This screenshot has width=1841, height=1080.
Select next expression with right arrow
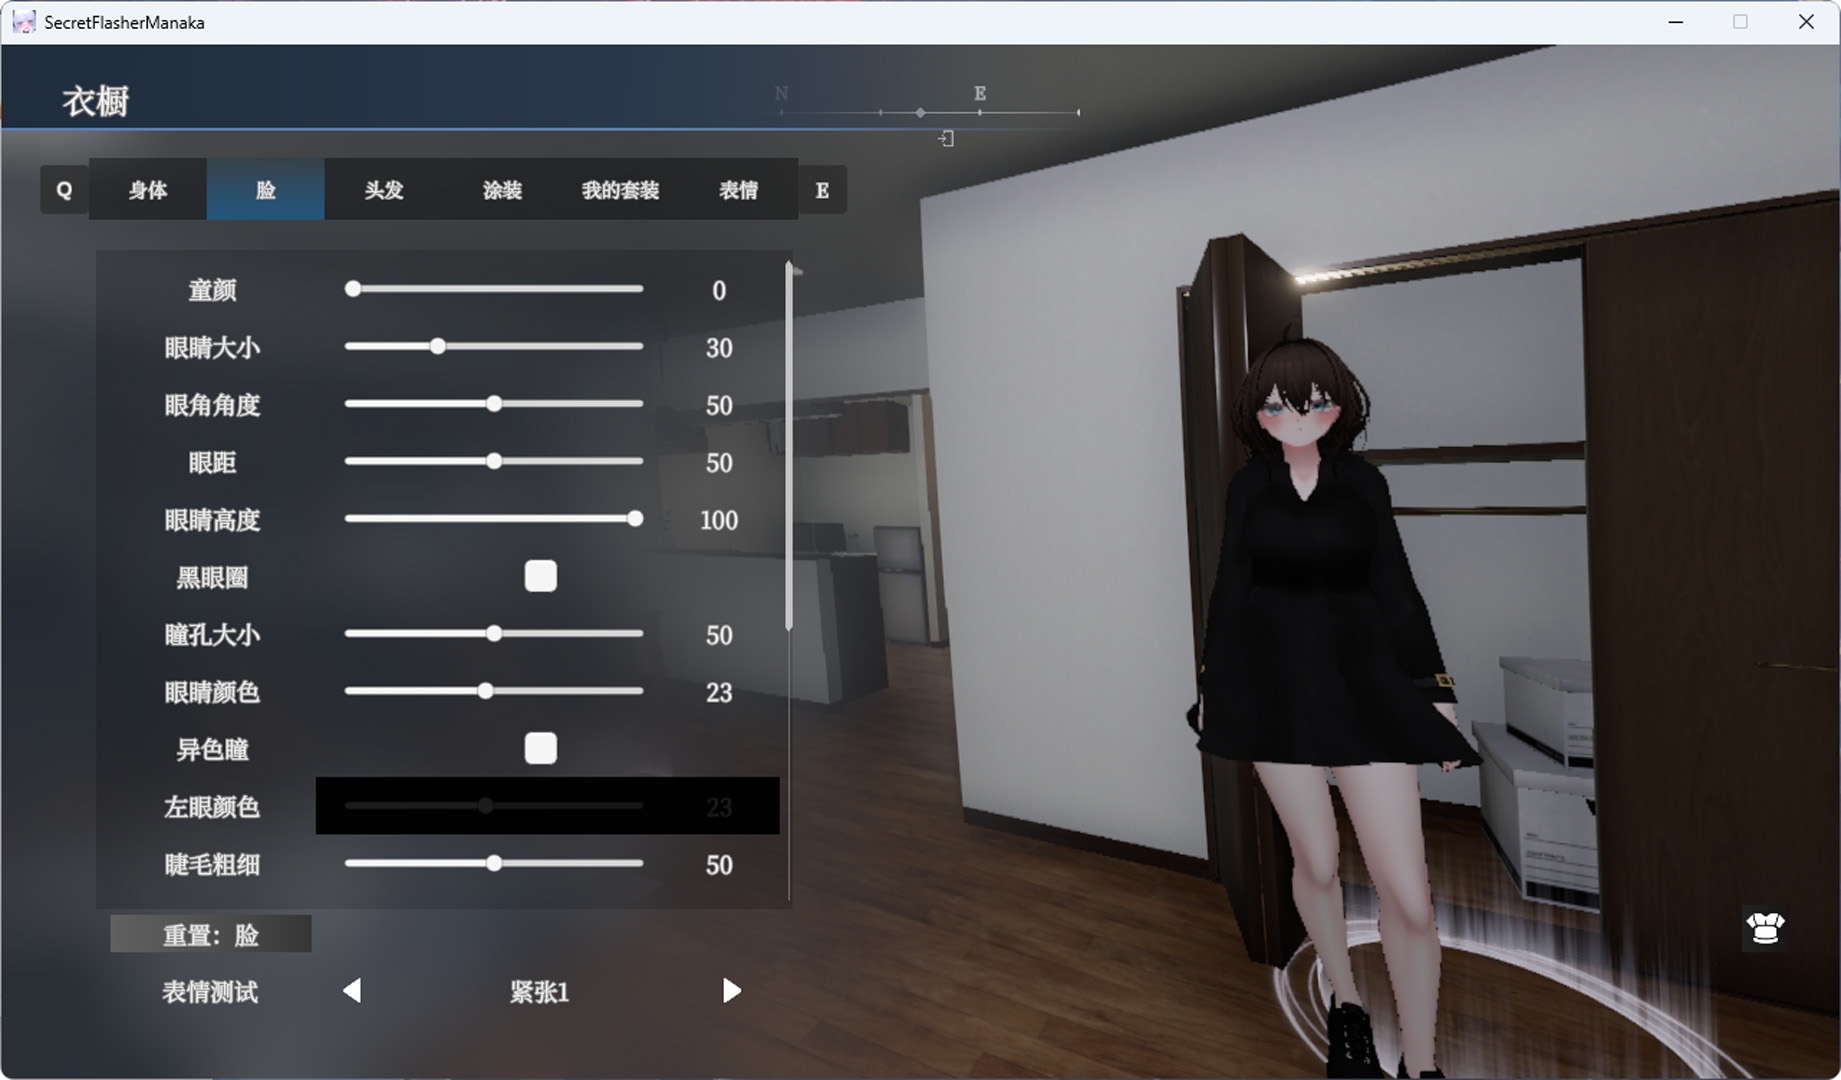coord(731,991)
